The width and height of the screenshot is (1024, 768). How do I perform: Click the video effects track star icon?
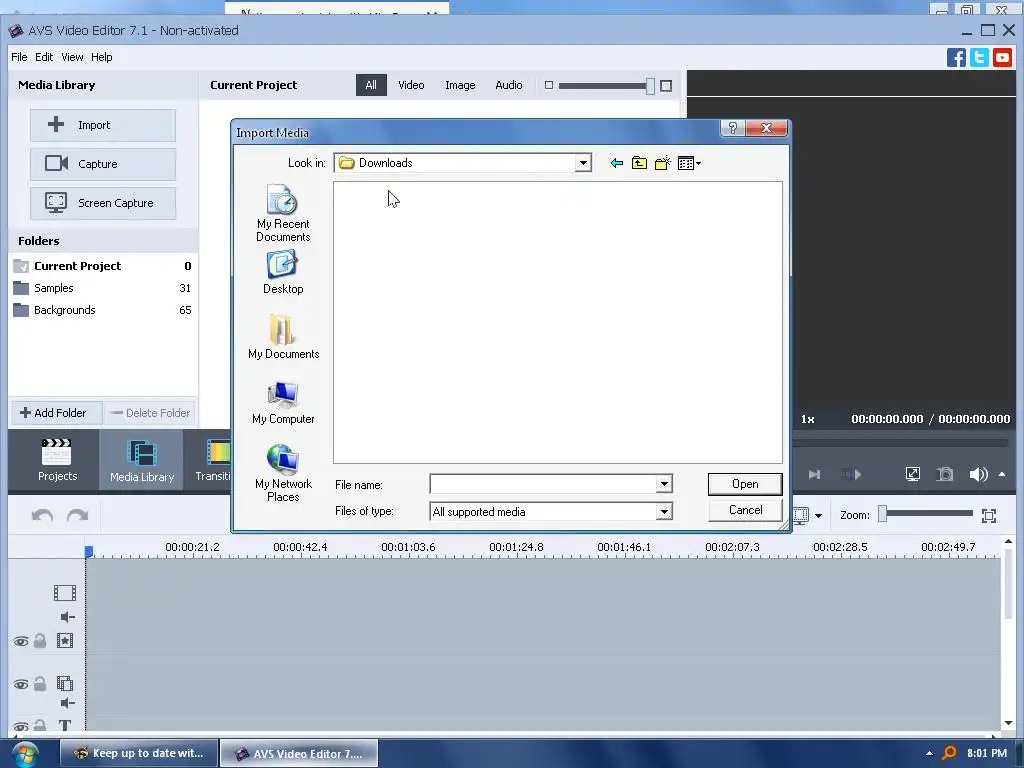[x=65, y=641]
